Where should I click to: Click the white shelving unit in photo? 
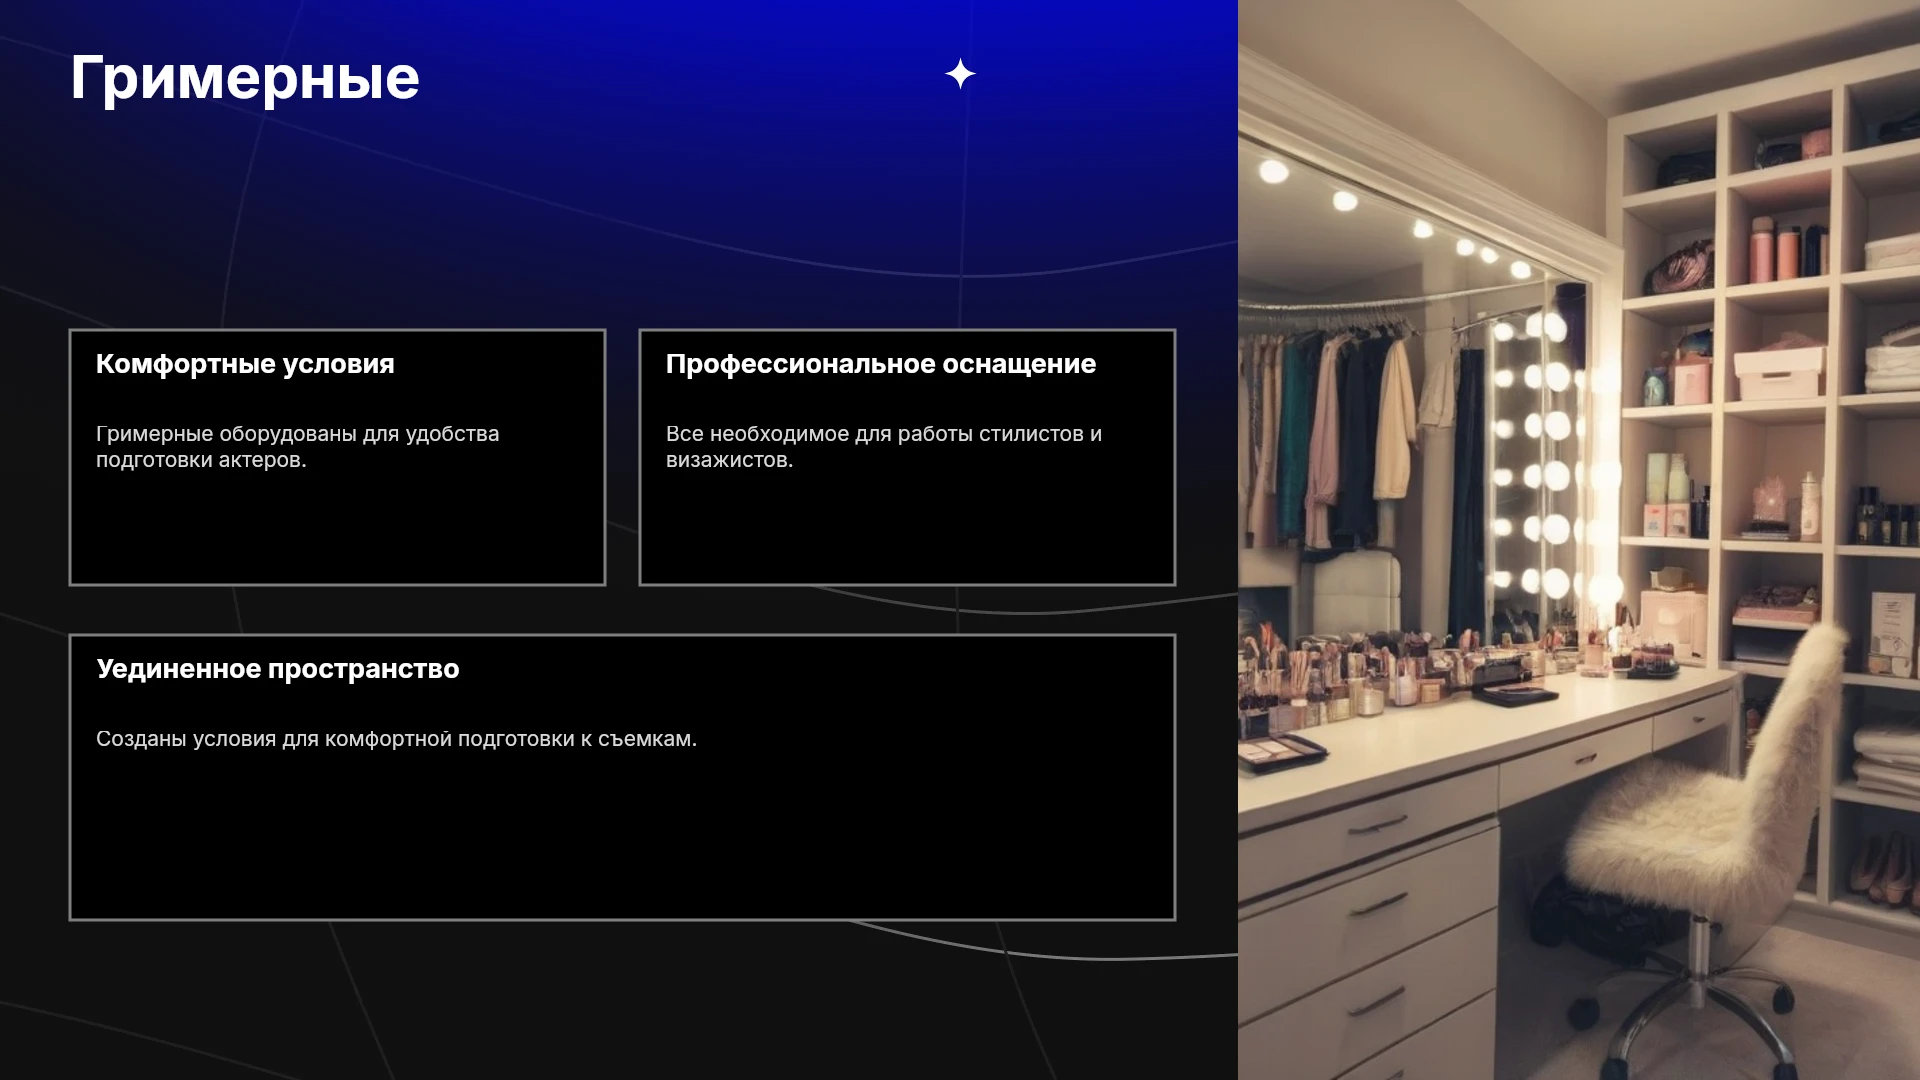coord(1770,400)
